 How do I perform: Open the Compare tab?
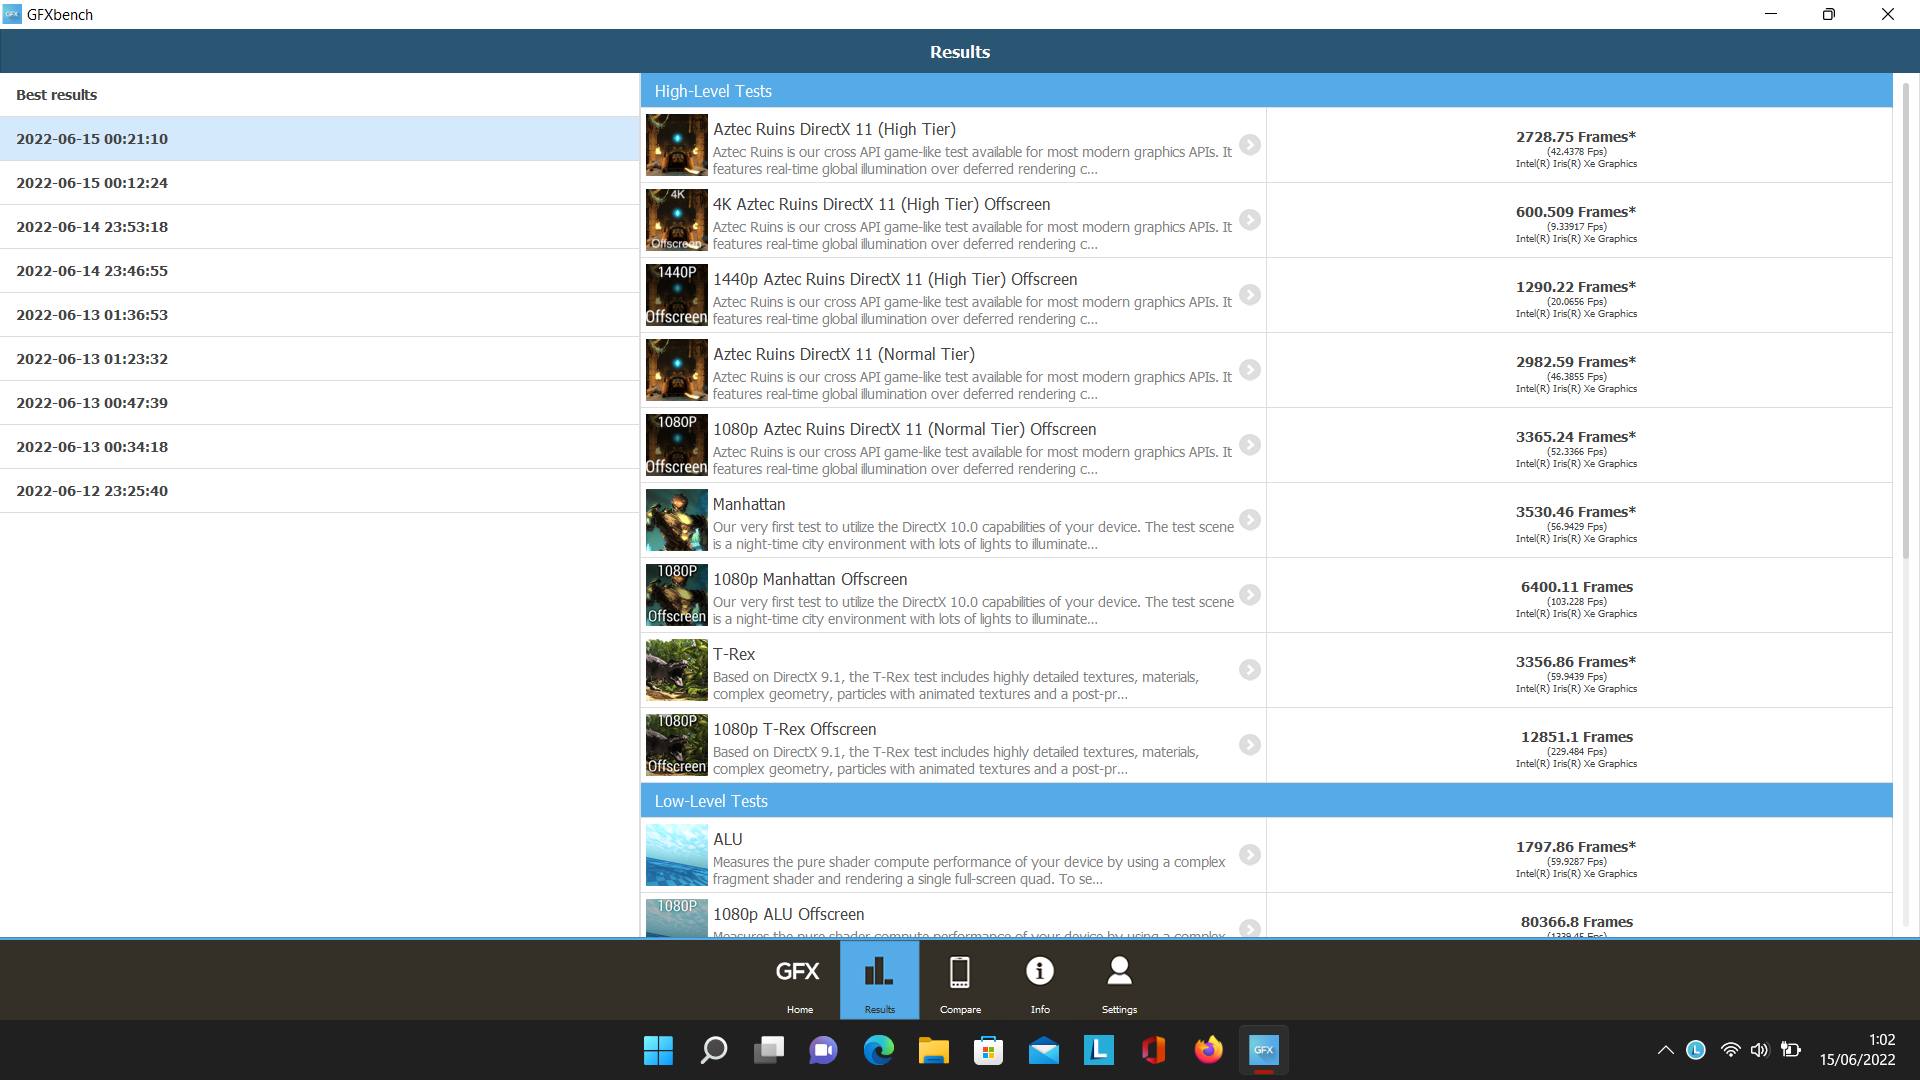(x=960, y=981)
